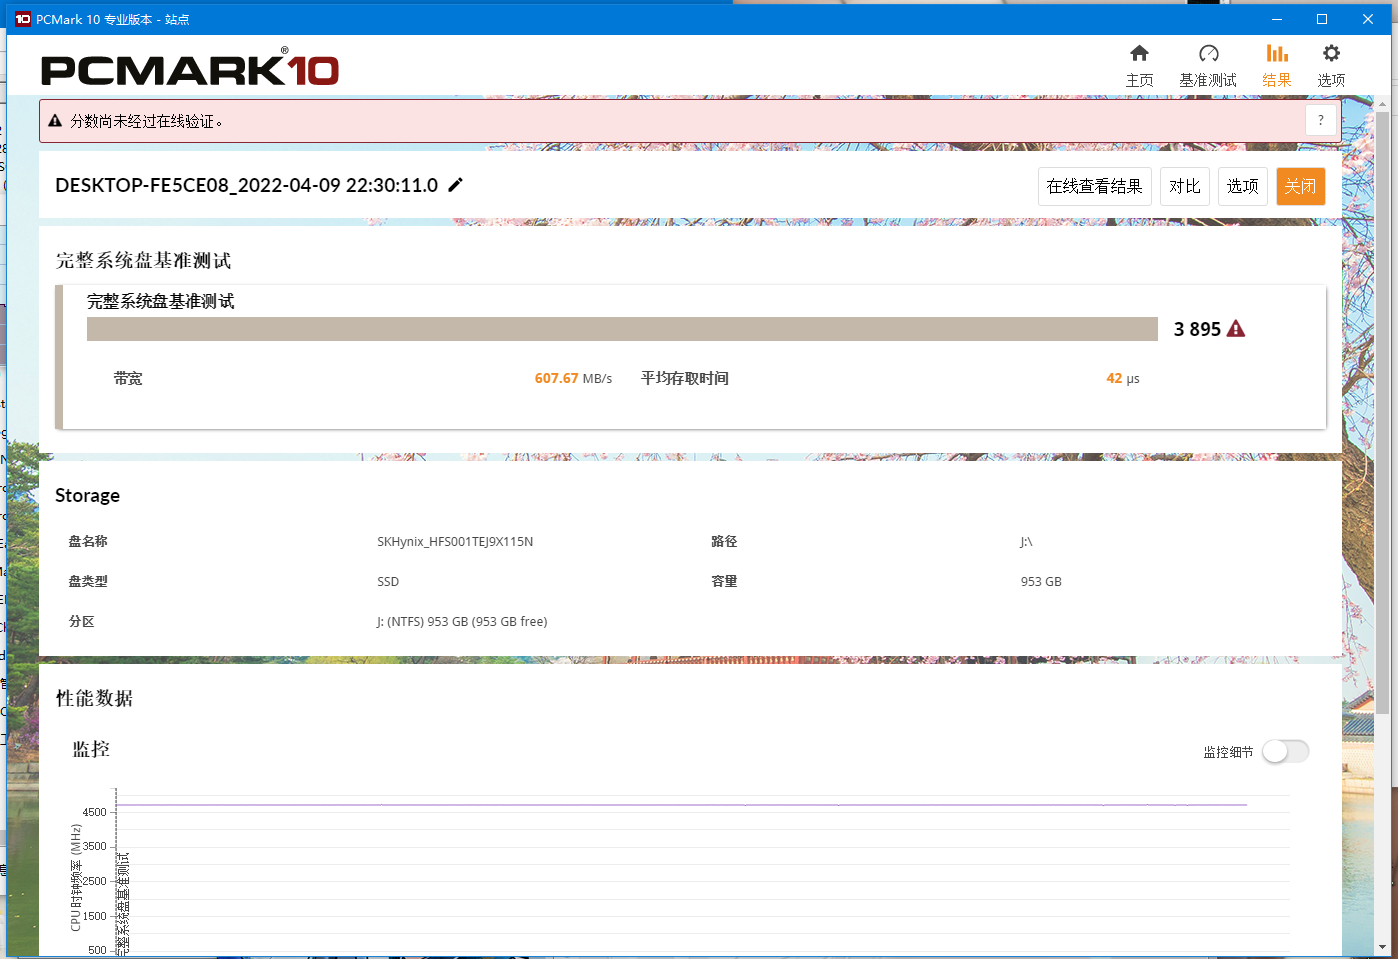Click the bandwidth value 607.67 MB/s

tap(573, 378)
